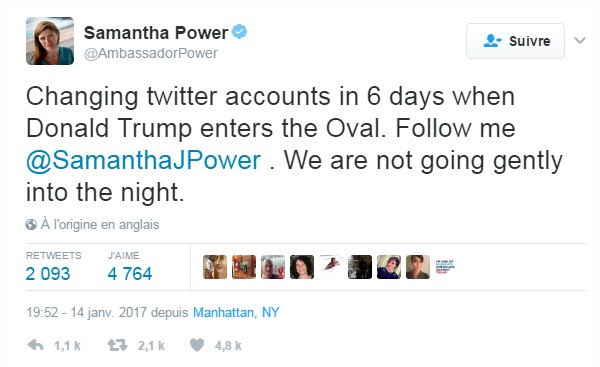Viewport: 600px width, 367px height.
Task: Open the Samantha Power display name
Action: tap(156, 33)
